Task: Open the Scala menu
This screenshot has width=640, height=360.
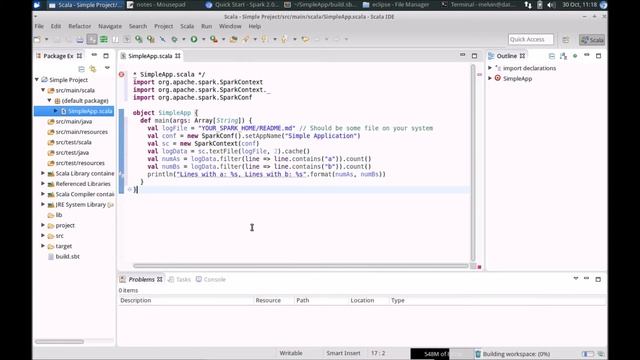Action: pyautogui.click(x=187, y=26)
